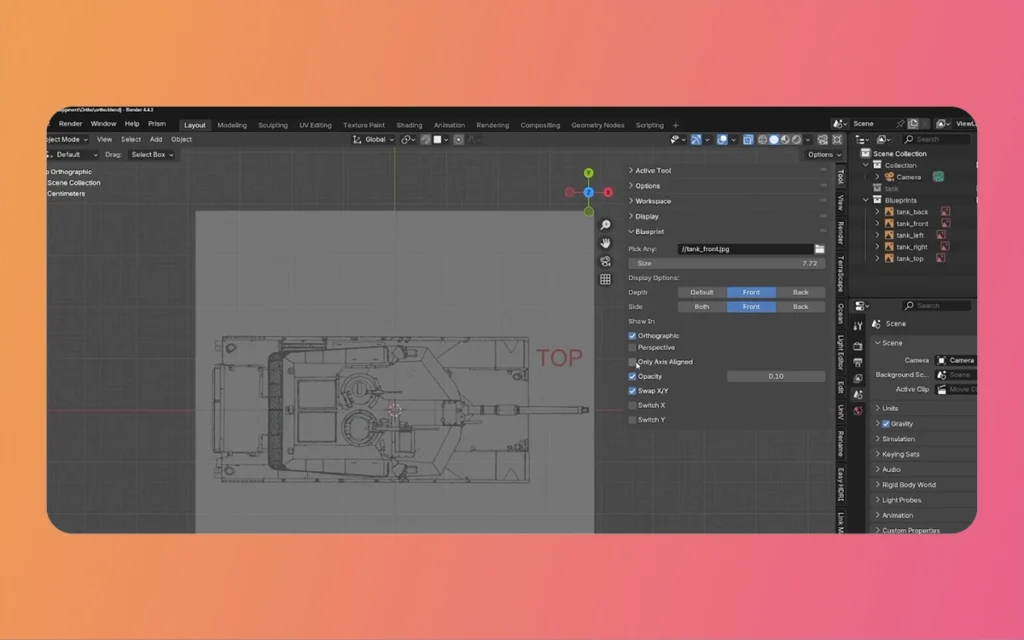Open the Tool properties tab icon

(858, 327)
